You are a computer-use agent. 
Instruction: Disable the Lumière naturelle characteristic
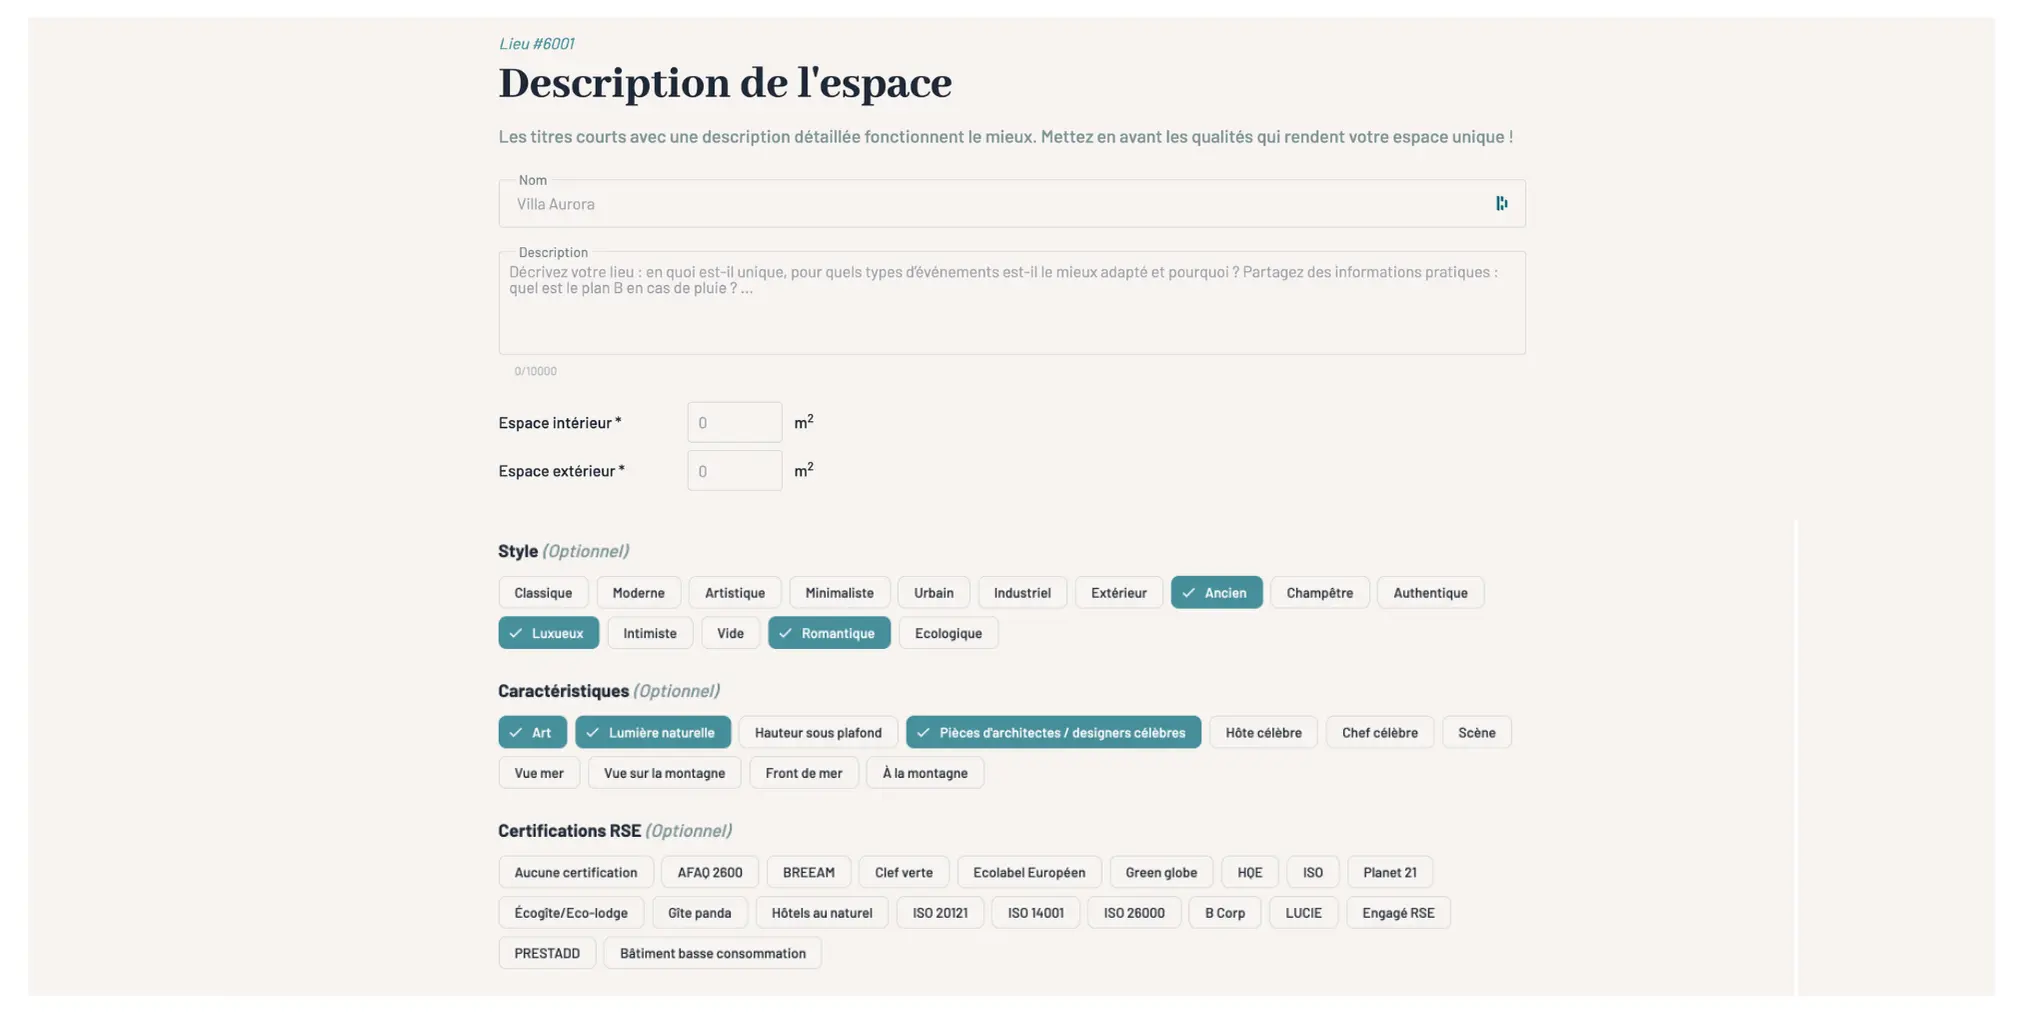(652, 732)
